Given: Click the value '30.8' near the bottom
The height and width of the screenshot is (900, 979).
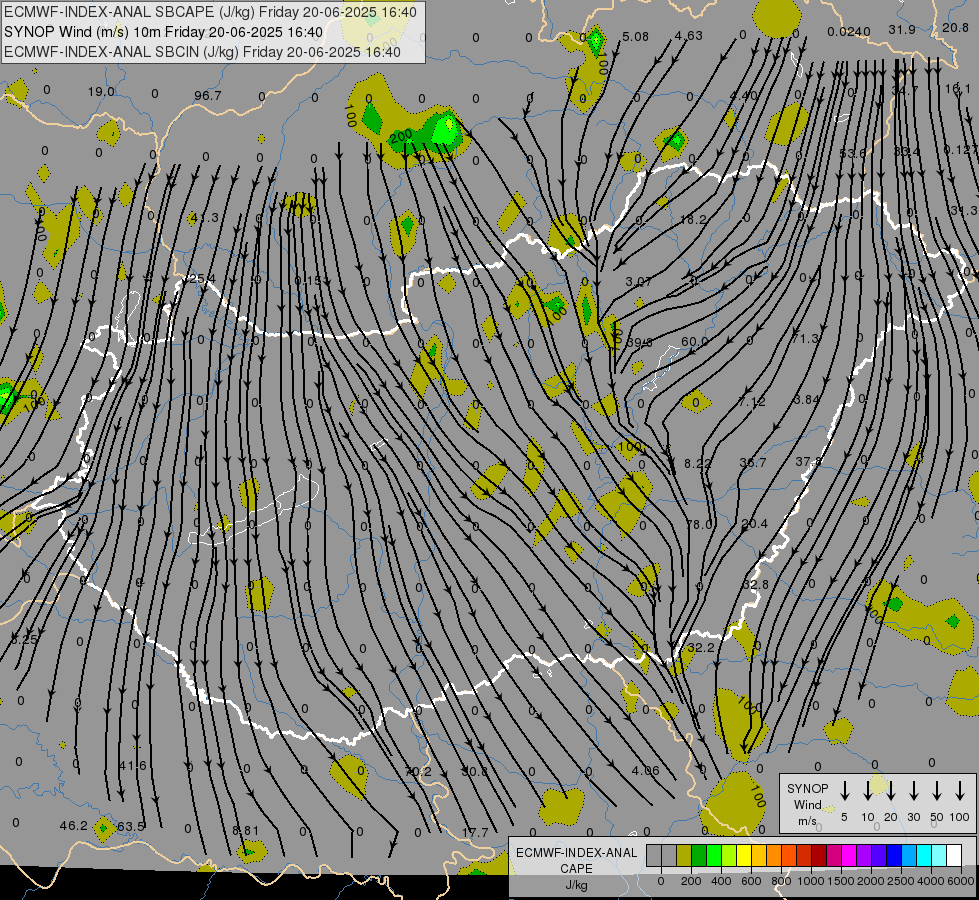Looking at the screenshot, I should tap(475, 771).
